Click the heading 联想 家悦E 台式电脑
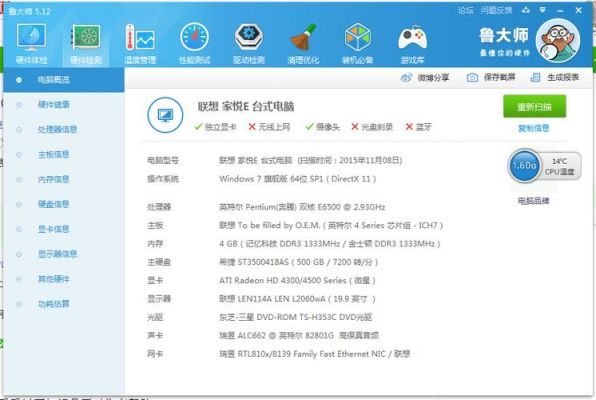Viewport: 596px width, 400px height. 246,106
